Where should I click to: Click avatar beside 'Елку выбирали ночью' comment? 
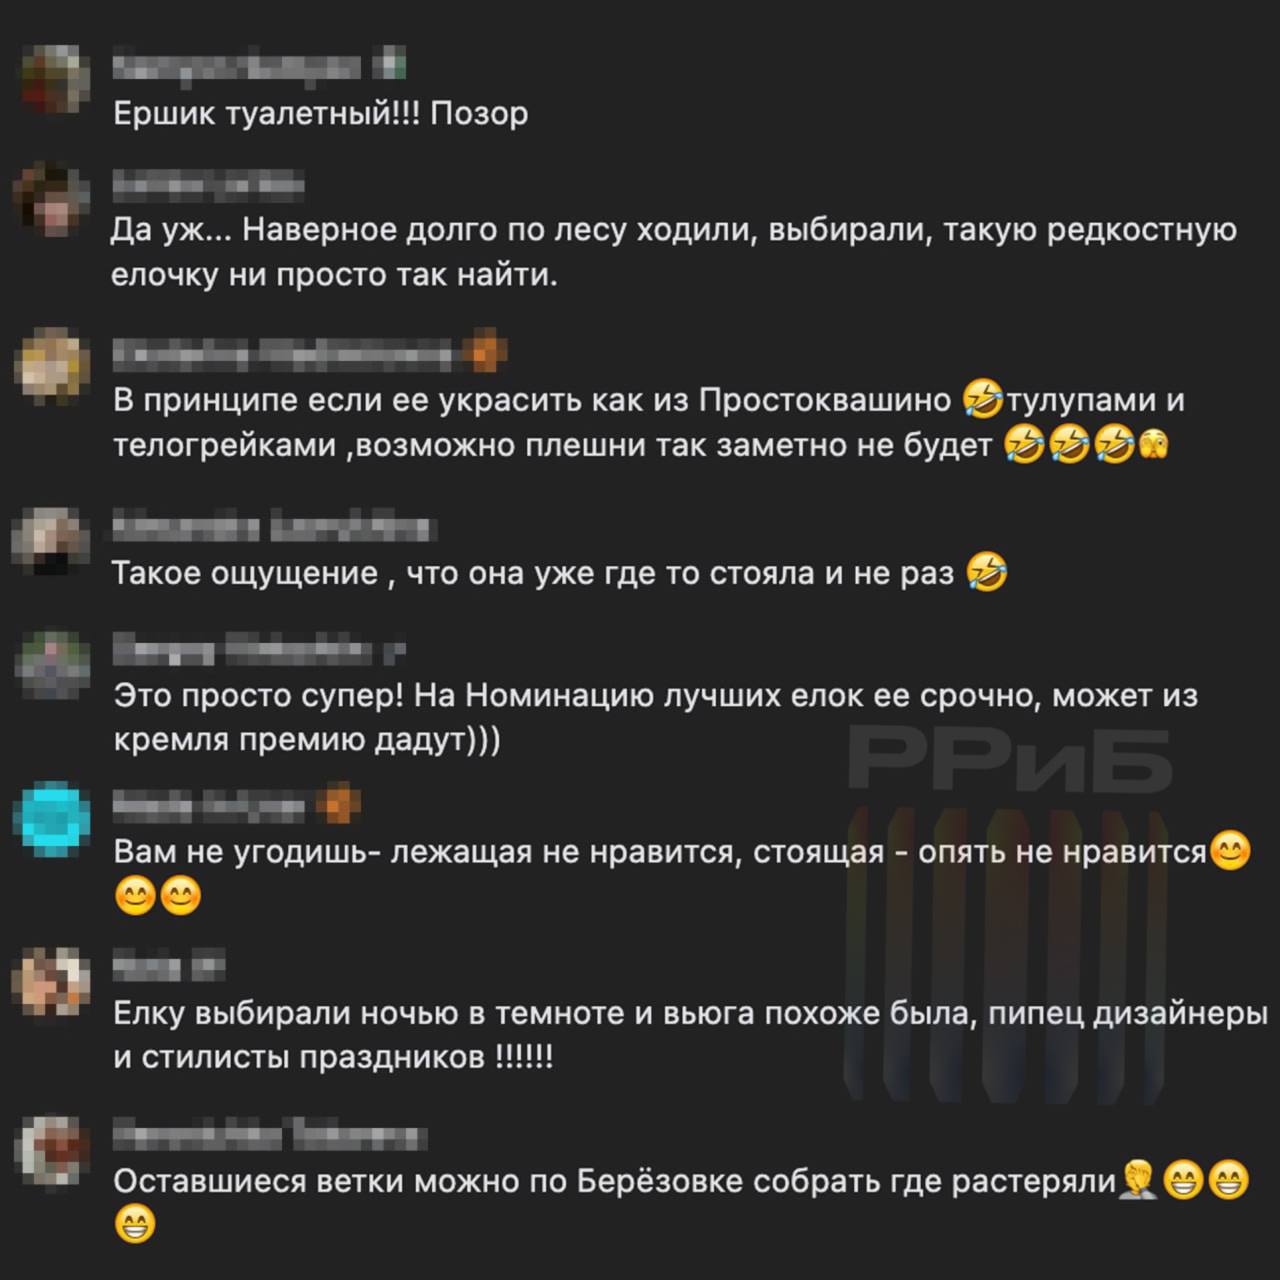pyautogui.click(x=52, y=980)
